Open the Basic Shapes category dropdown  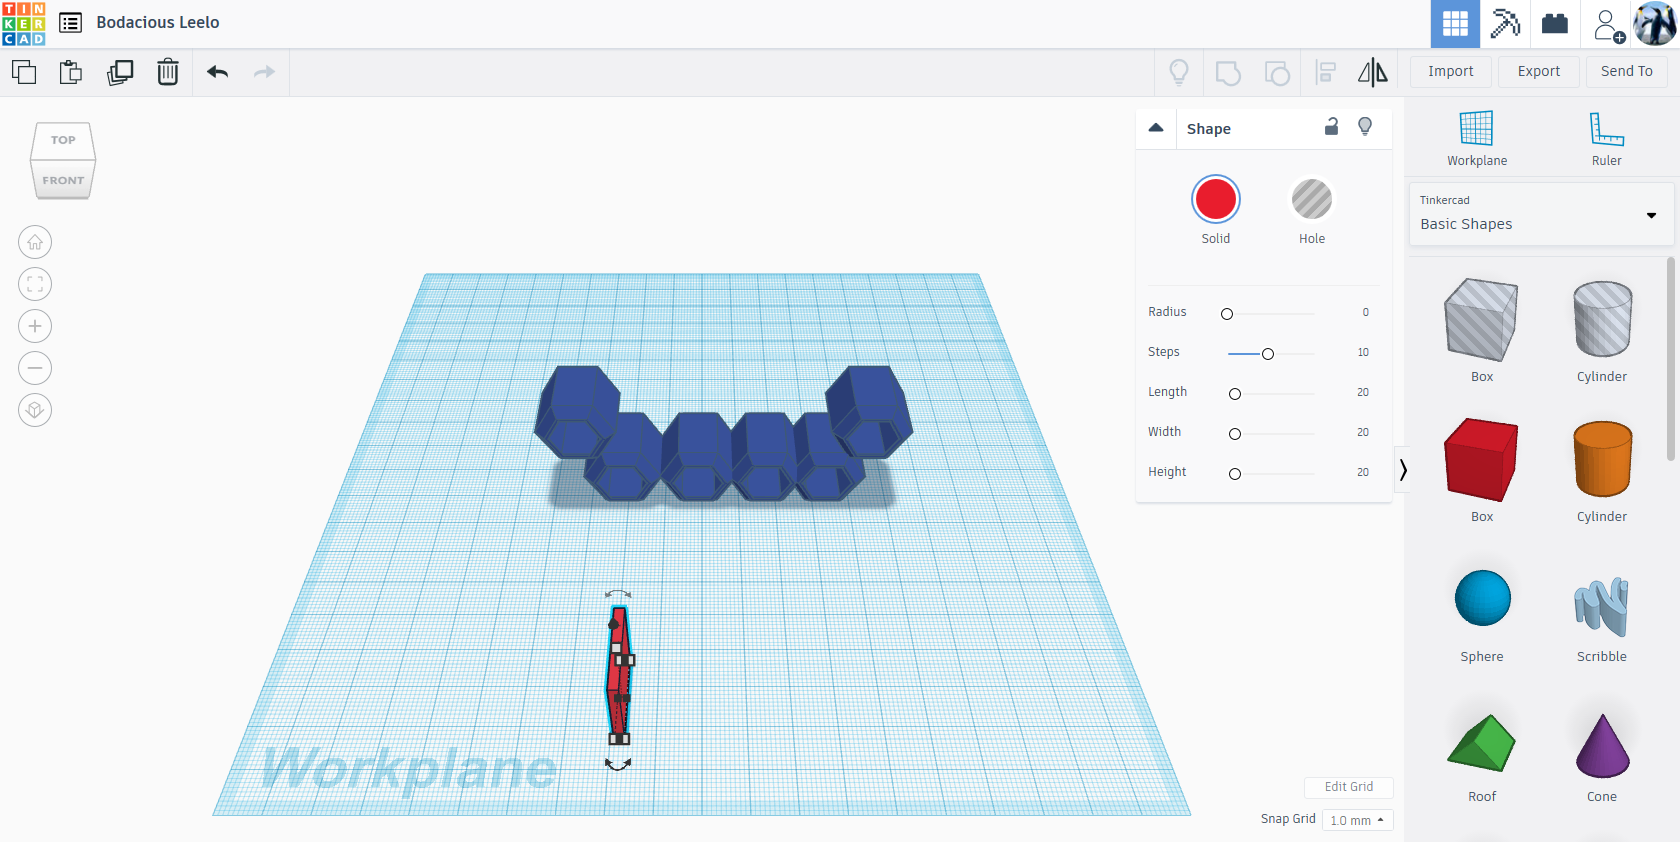point(1540,214)
